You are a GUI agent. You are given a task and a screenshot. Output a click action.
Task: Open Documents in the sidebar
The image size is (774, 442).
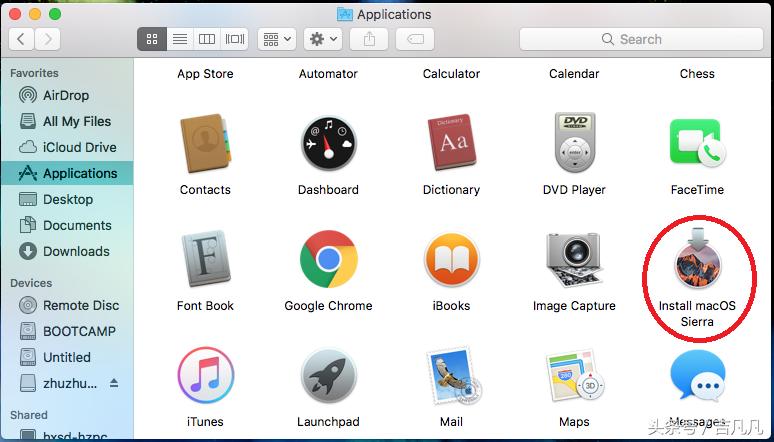click(67, 225)
